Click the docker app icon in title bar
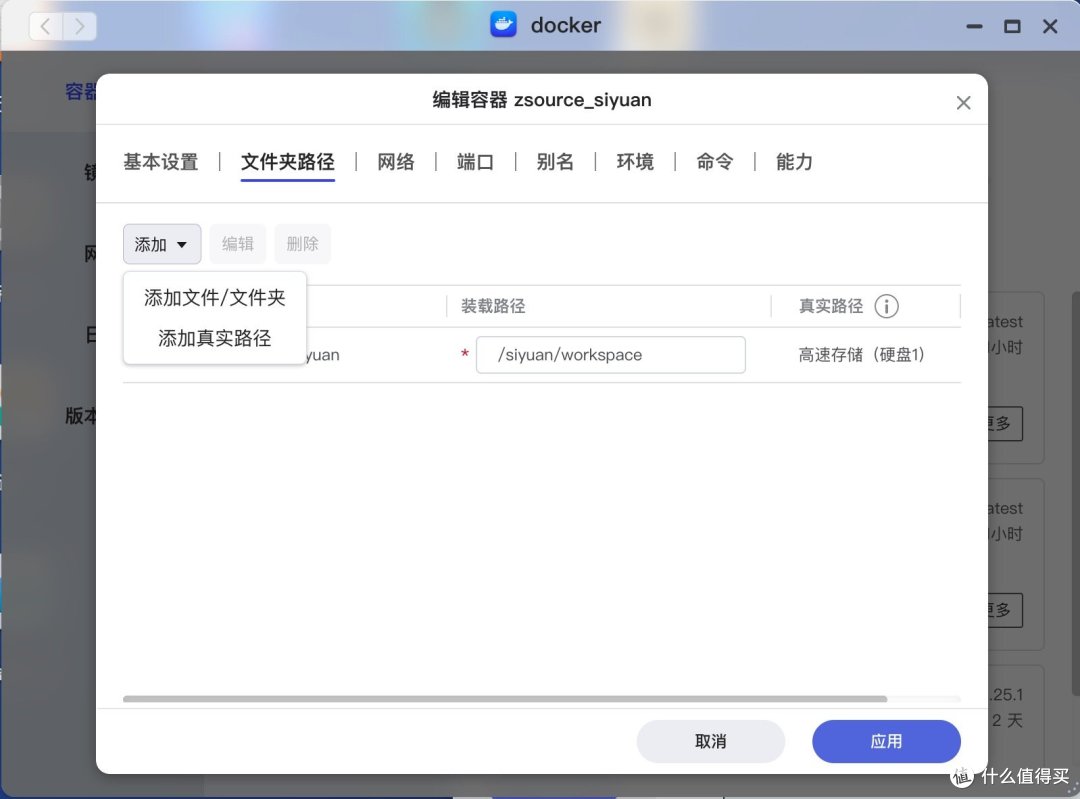Image resolution: width=1080 pixels, height=799 pixels. (503, 25)
